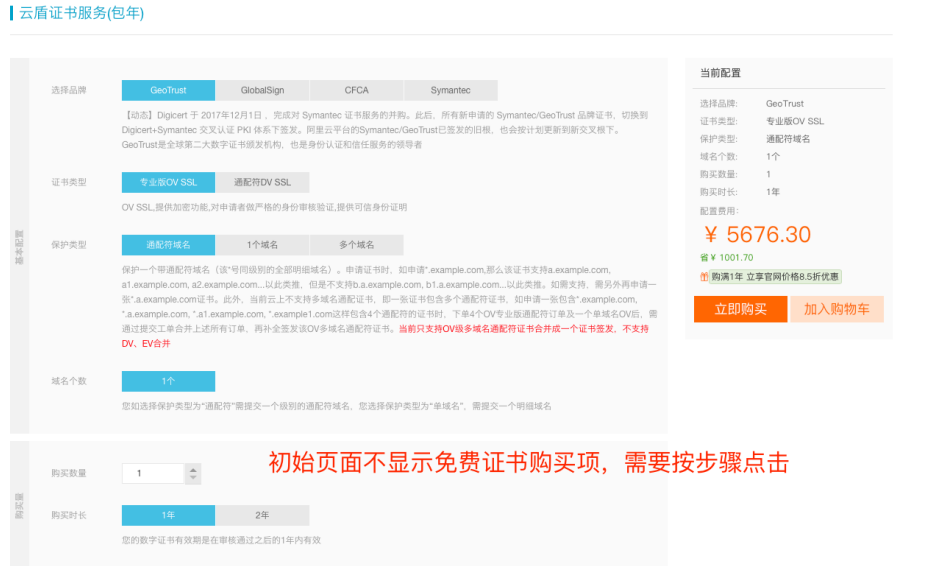Click the red OV merge restriction notice

coord(385,336)
